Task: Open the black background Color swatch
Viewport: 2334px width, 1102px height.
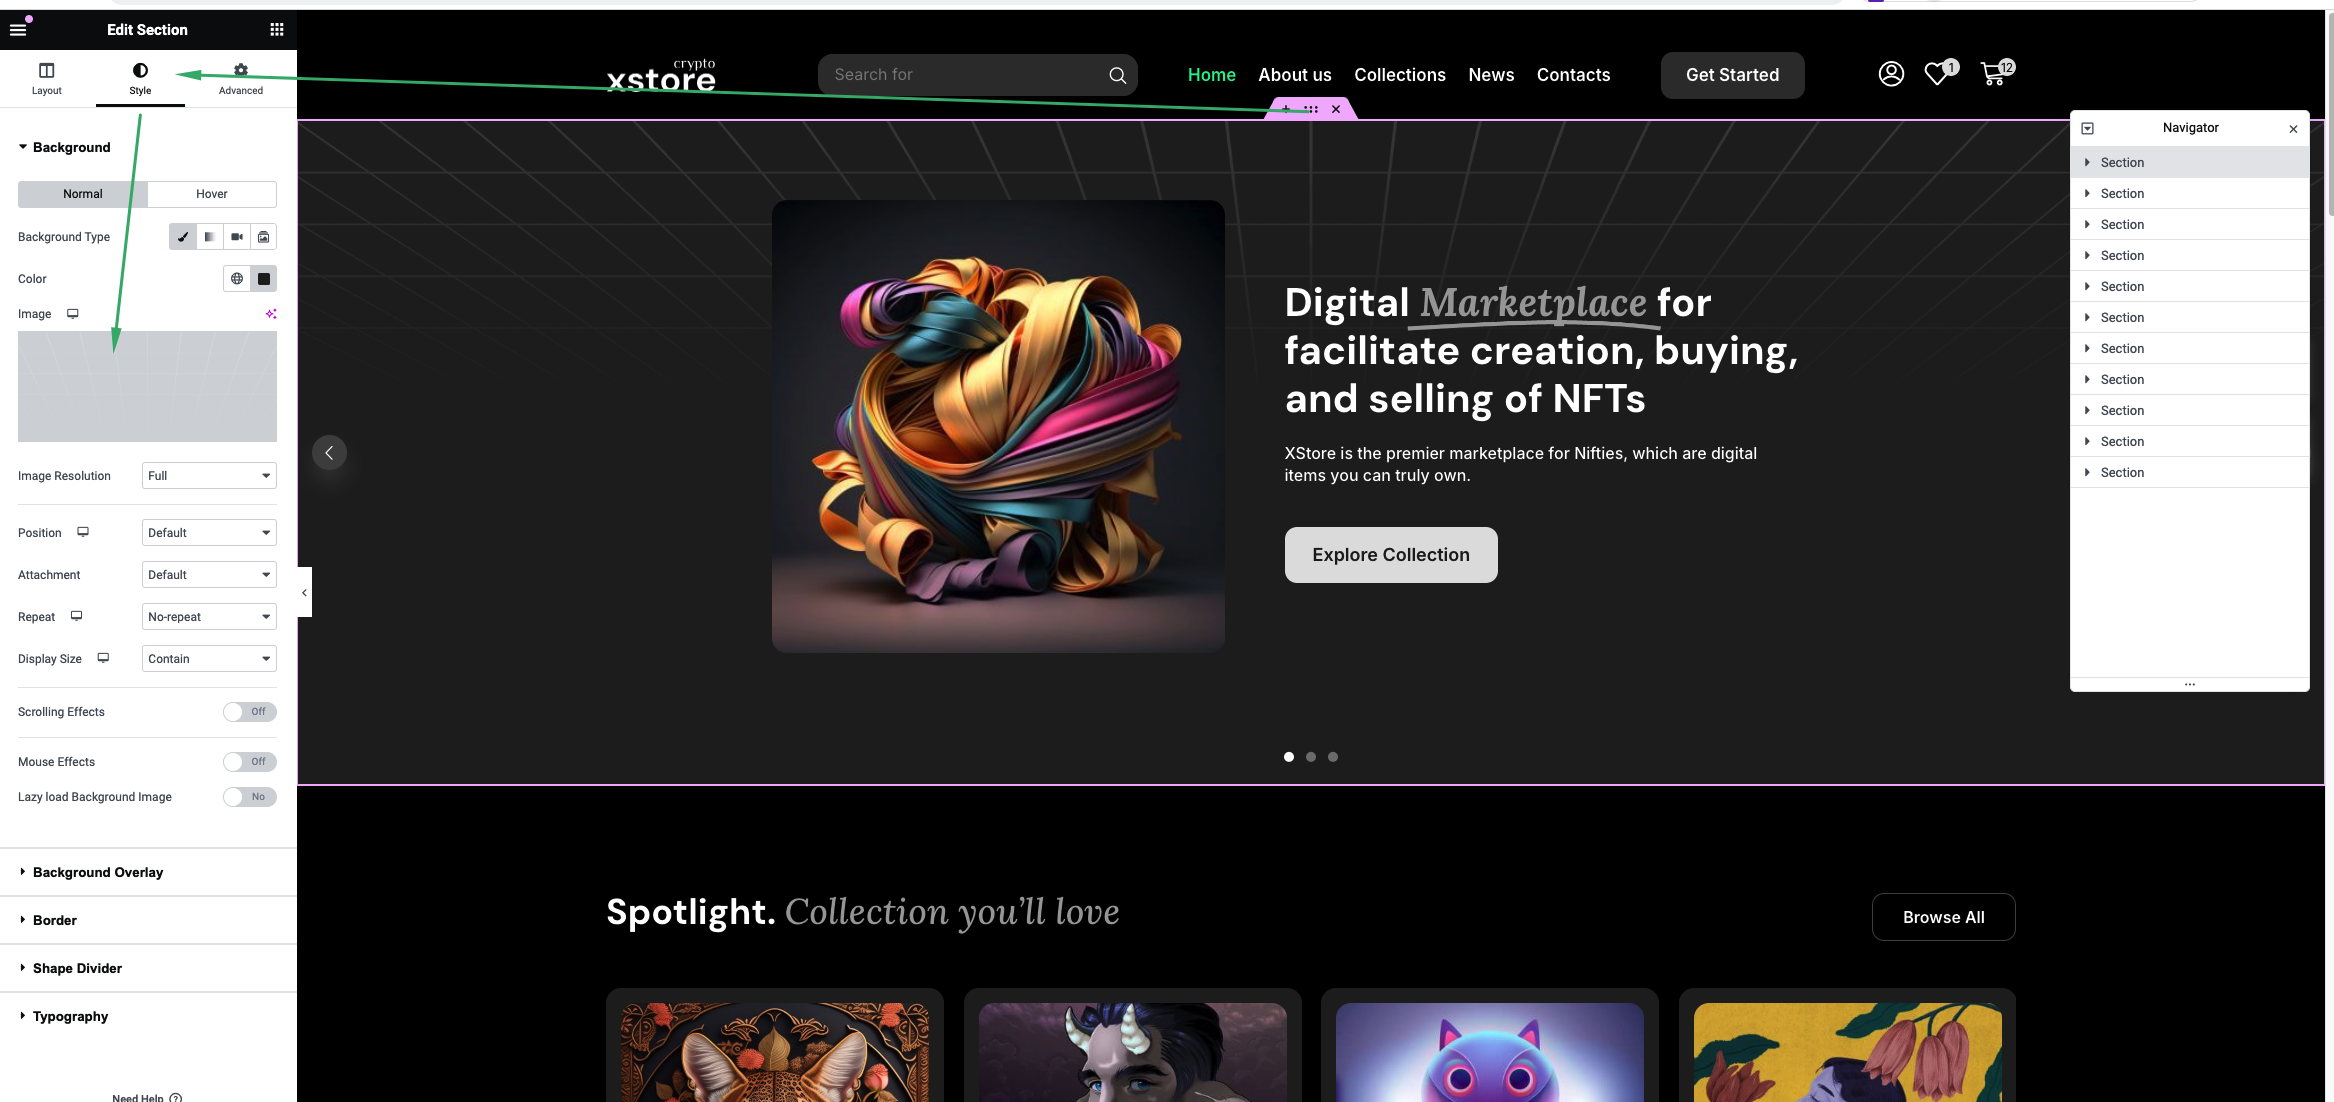Action: (264, 279)
